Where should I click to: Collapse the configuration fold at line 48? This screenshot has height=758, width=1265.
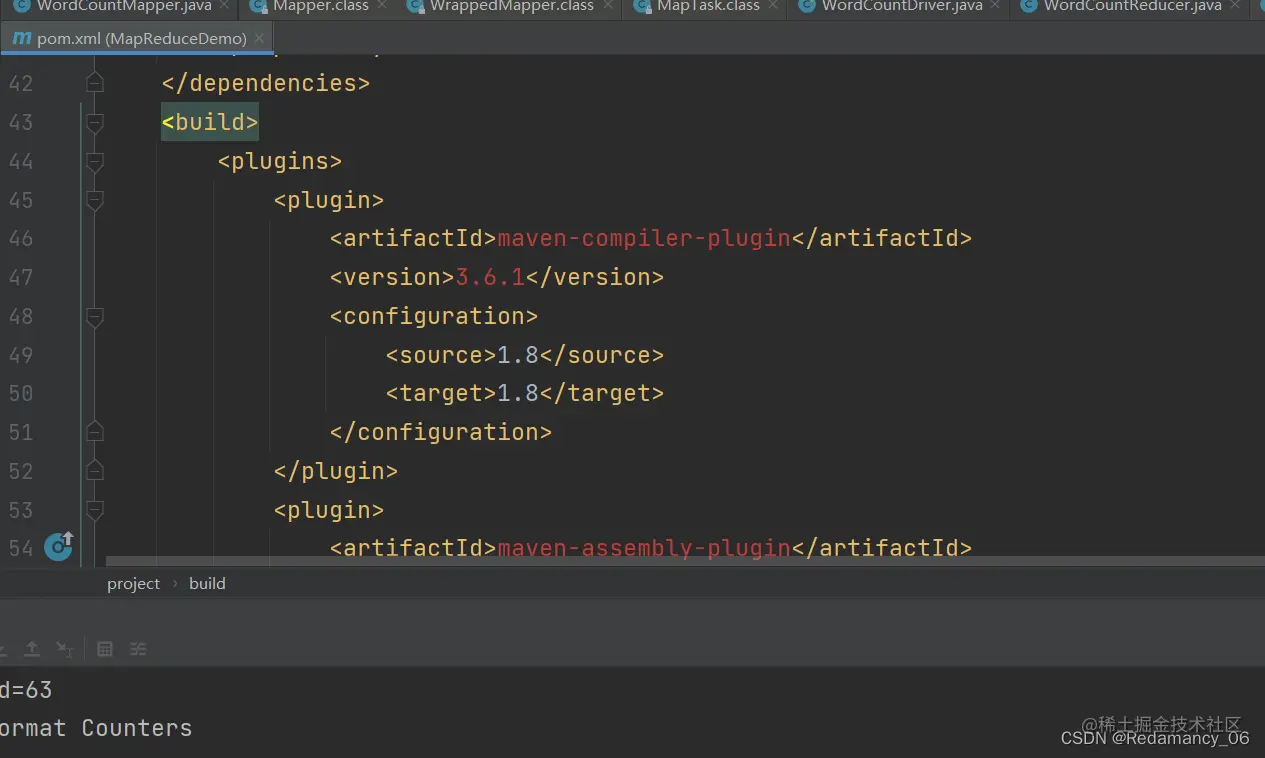tap(95, 316)
